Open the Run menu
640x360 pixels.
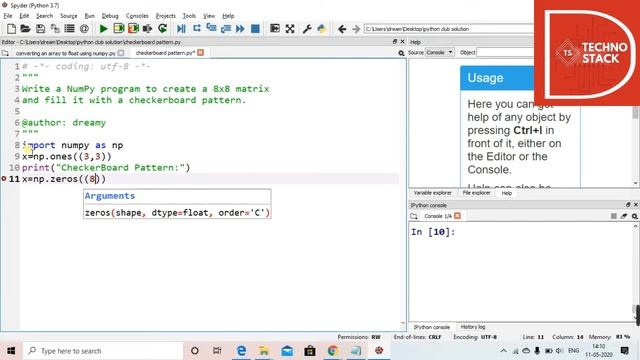pos(89,16)
